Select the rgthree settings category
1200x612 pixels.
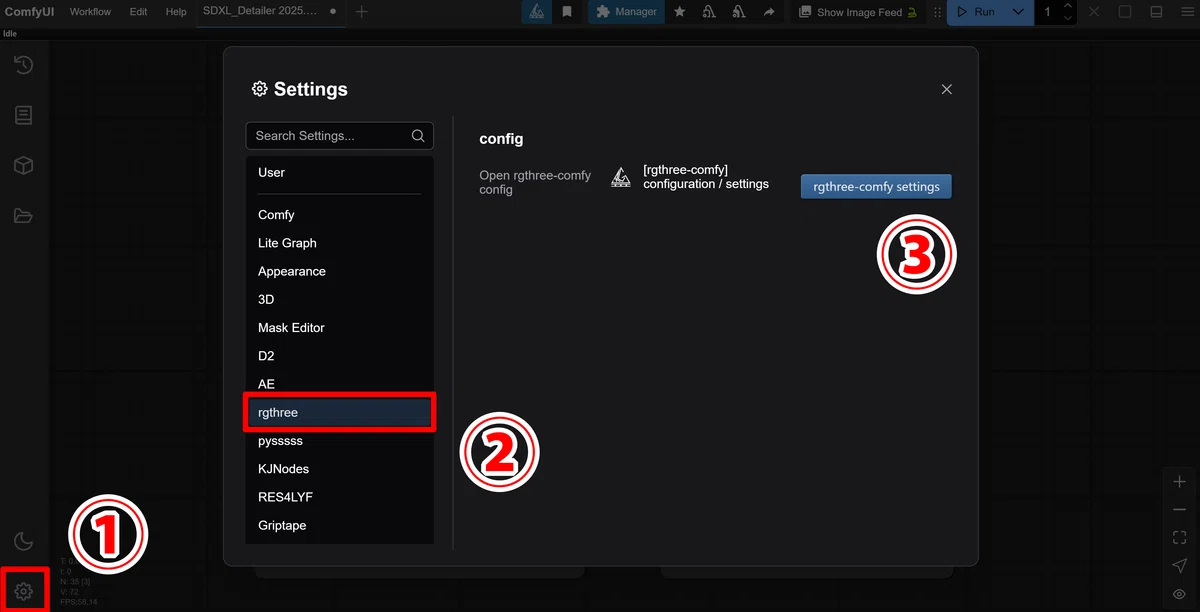point(339,412)
